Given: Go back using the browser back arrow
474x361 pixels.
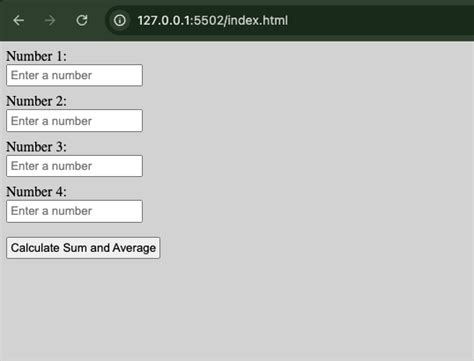Looking at the screenshot, I should [19, 21].
